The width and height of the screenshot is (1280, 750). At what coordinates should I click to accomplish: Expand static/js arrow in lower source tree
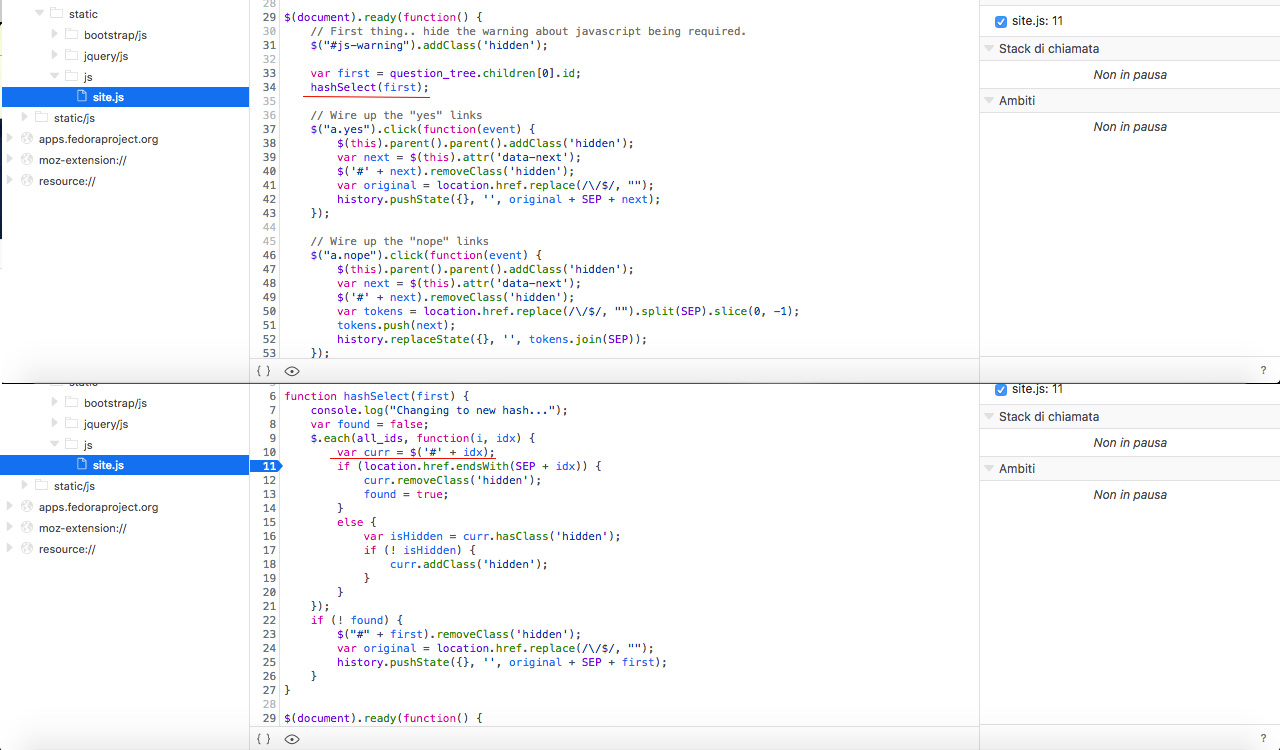pyautogui.click(x=26, y=486)
